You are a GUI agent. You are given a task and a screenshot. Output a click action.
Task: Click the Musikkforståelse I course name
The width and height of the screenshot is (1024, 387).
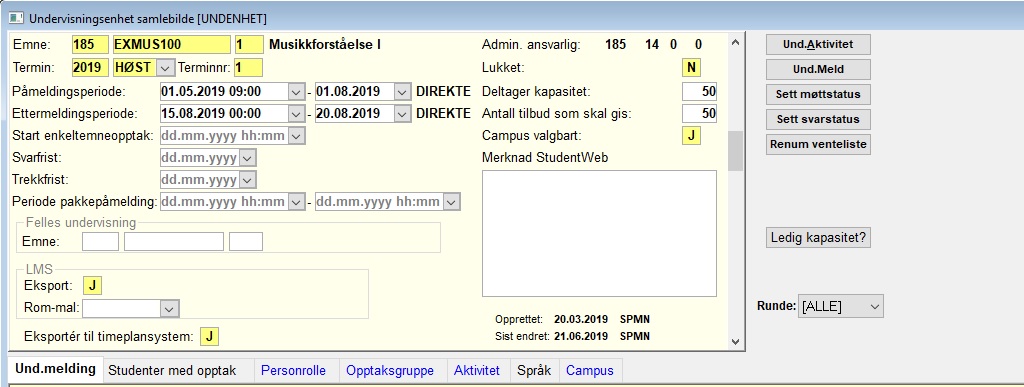pyautogui.click(x=325, y=44)
